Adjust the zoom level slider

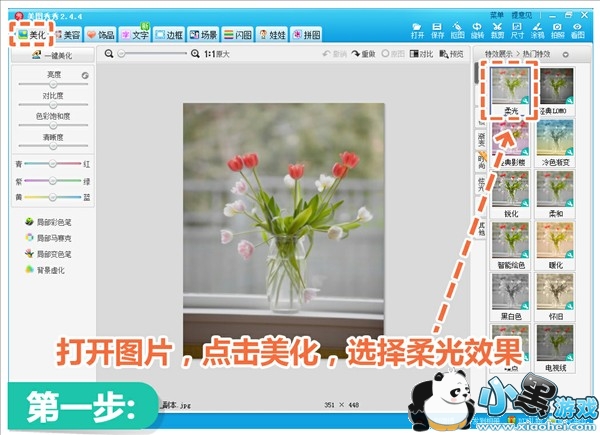pos(152,54)
